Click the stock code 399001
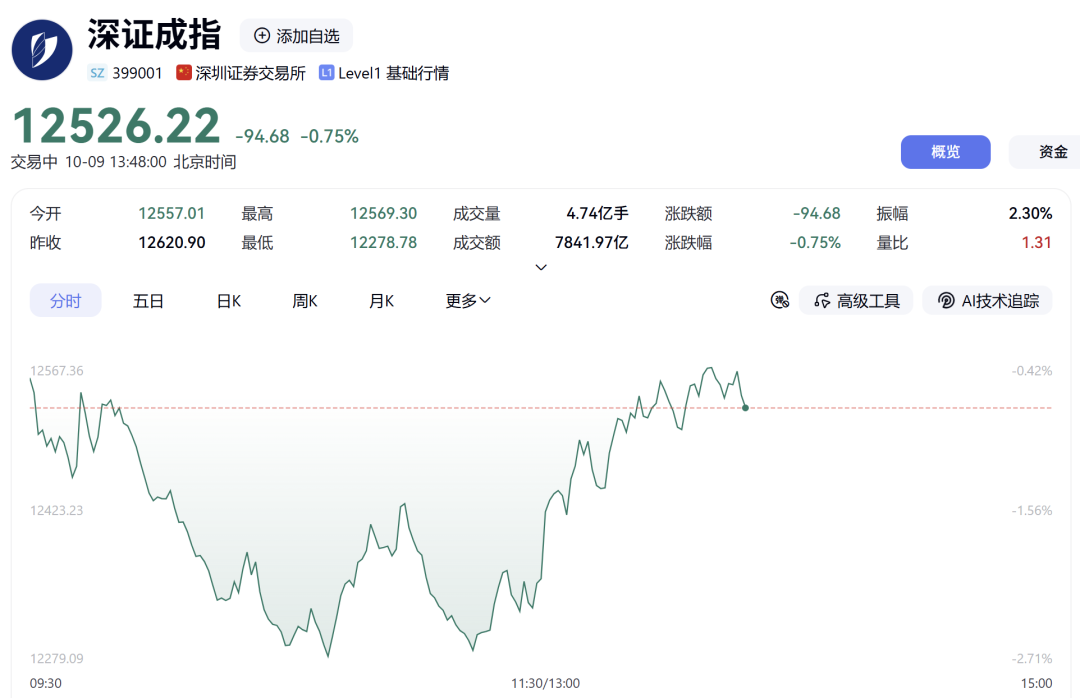The height and width of the screenshot is (698, 1080). click(x=137, y=73)
